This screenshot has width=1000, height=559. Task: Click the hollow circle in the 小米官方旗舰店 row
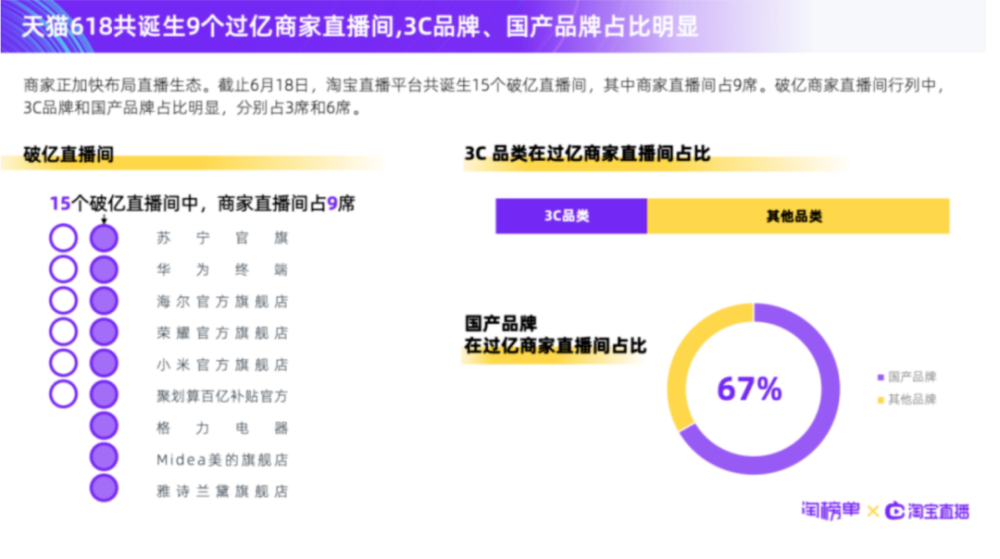(x=63, y=363)
